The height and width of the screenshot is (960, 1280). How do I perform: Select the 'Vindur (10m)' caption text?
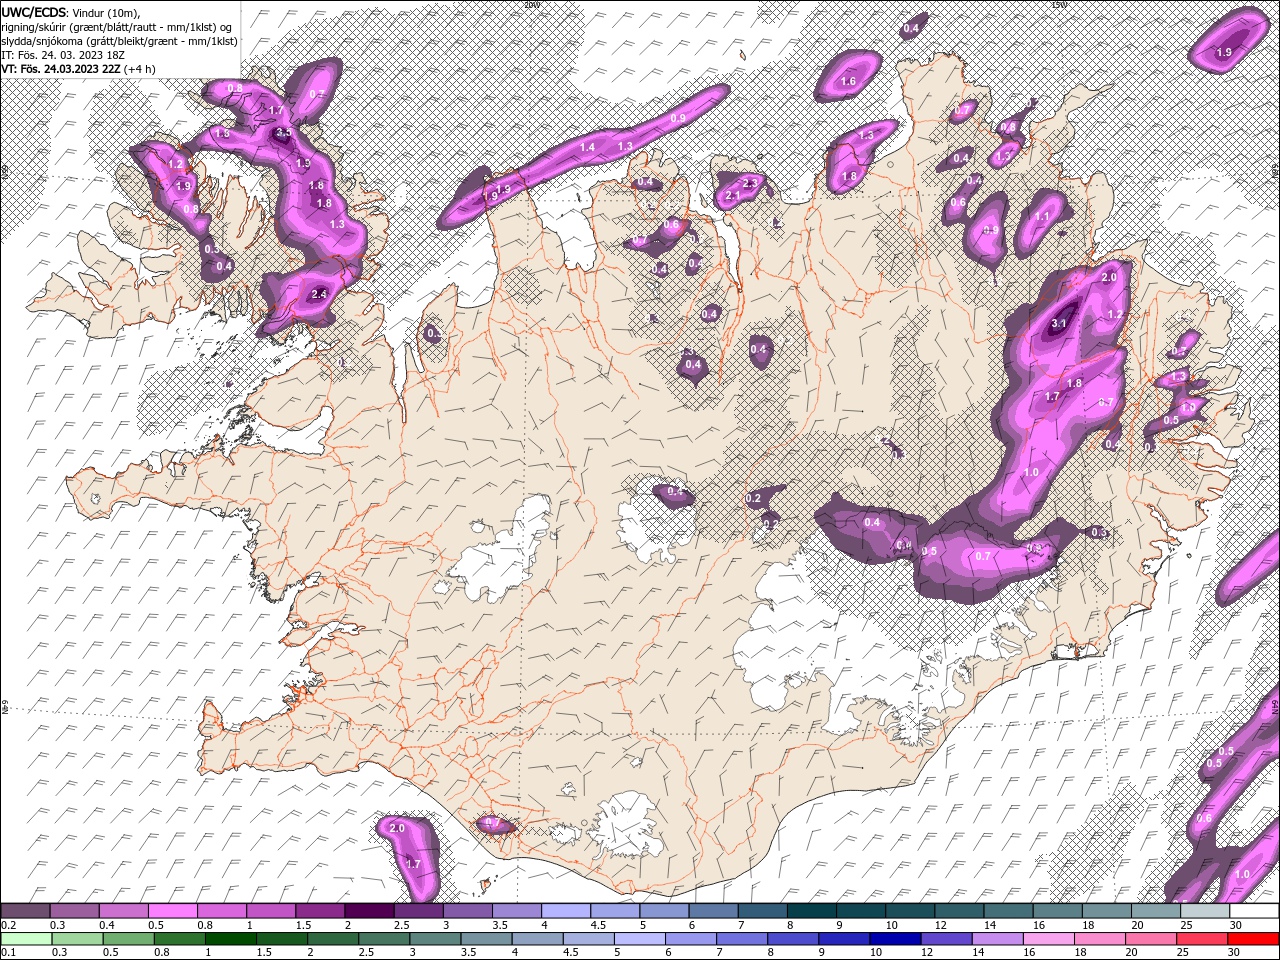(x=107, y=12)
